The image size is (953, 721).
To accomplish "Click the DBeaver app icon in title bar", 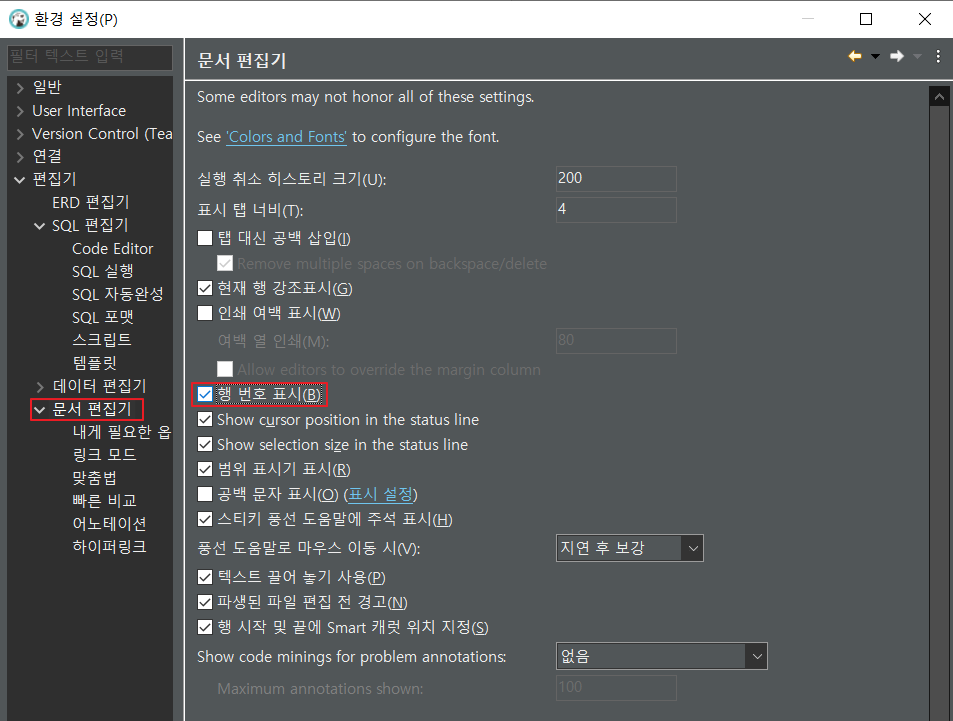I will coord(18,19).
